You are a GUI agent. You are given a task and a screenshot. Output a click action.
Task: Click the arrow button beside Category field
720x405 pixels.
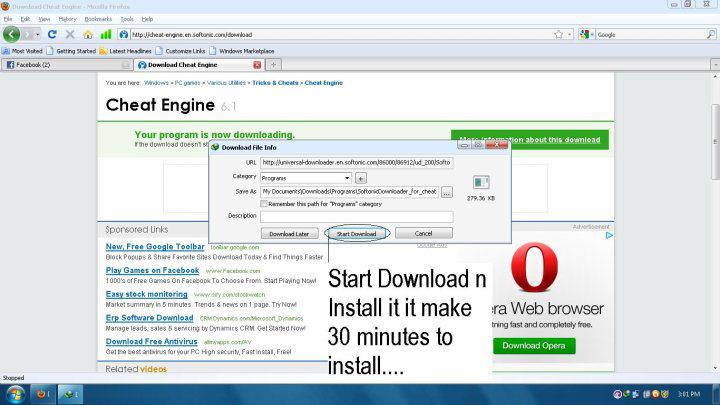pos(361,178)
